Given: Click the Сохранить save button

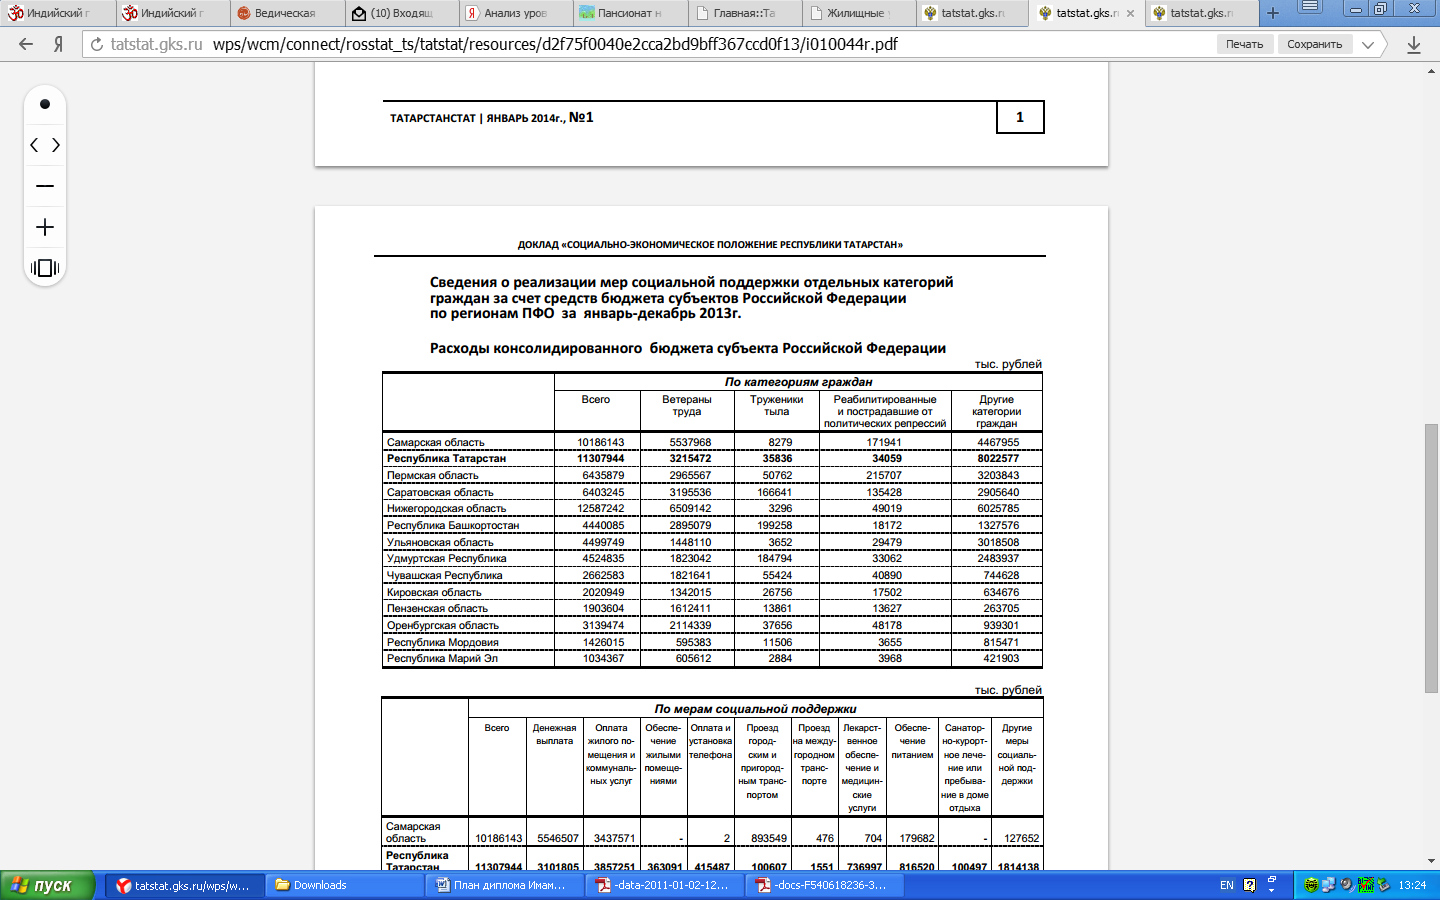Looking at the screenshot, I should (1315, 44).
